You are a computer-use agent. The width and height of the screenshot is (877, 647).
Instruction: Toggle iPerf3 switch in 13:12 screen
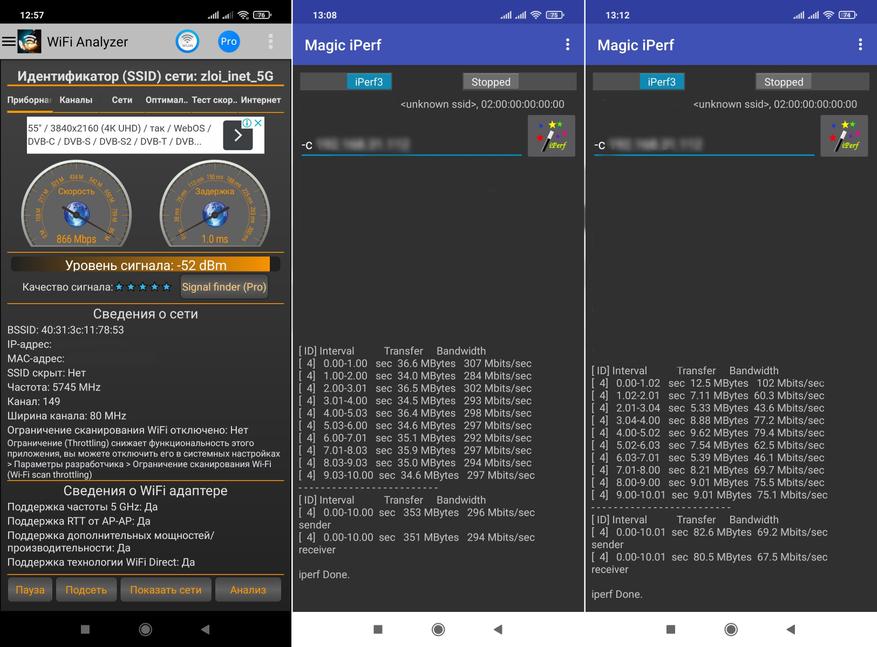[639, 82]
